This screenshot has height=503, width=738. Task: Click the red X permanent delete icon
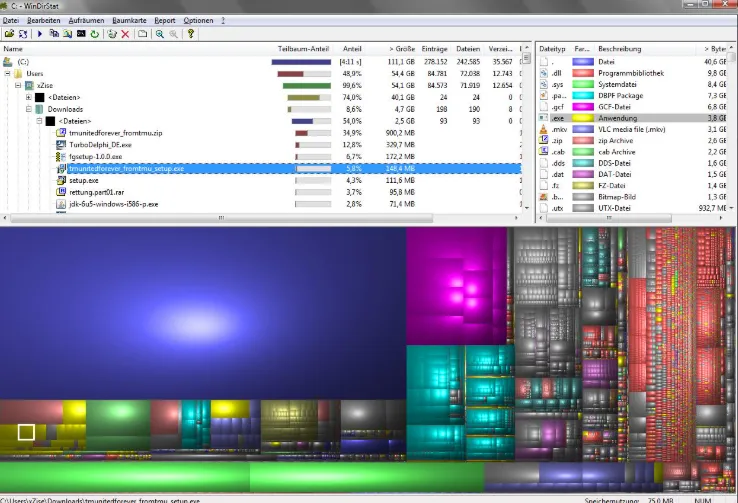point(125,34)
